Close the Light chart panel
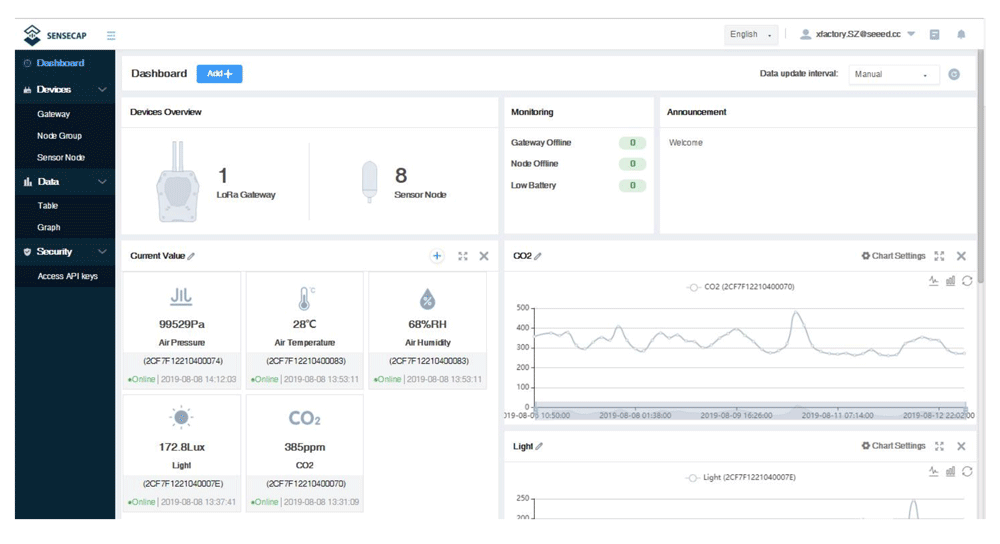Screen dimensions: 1000x544 961,446
